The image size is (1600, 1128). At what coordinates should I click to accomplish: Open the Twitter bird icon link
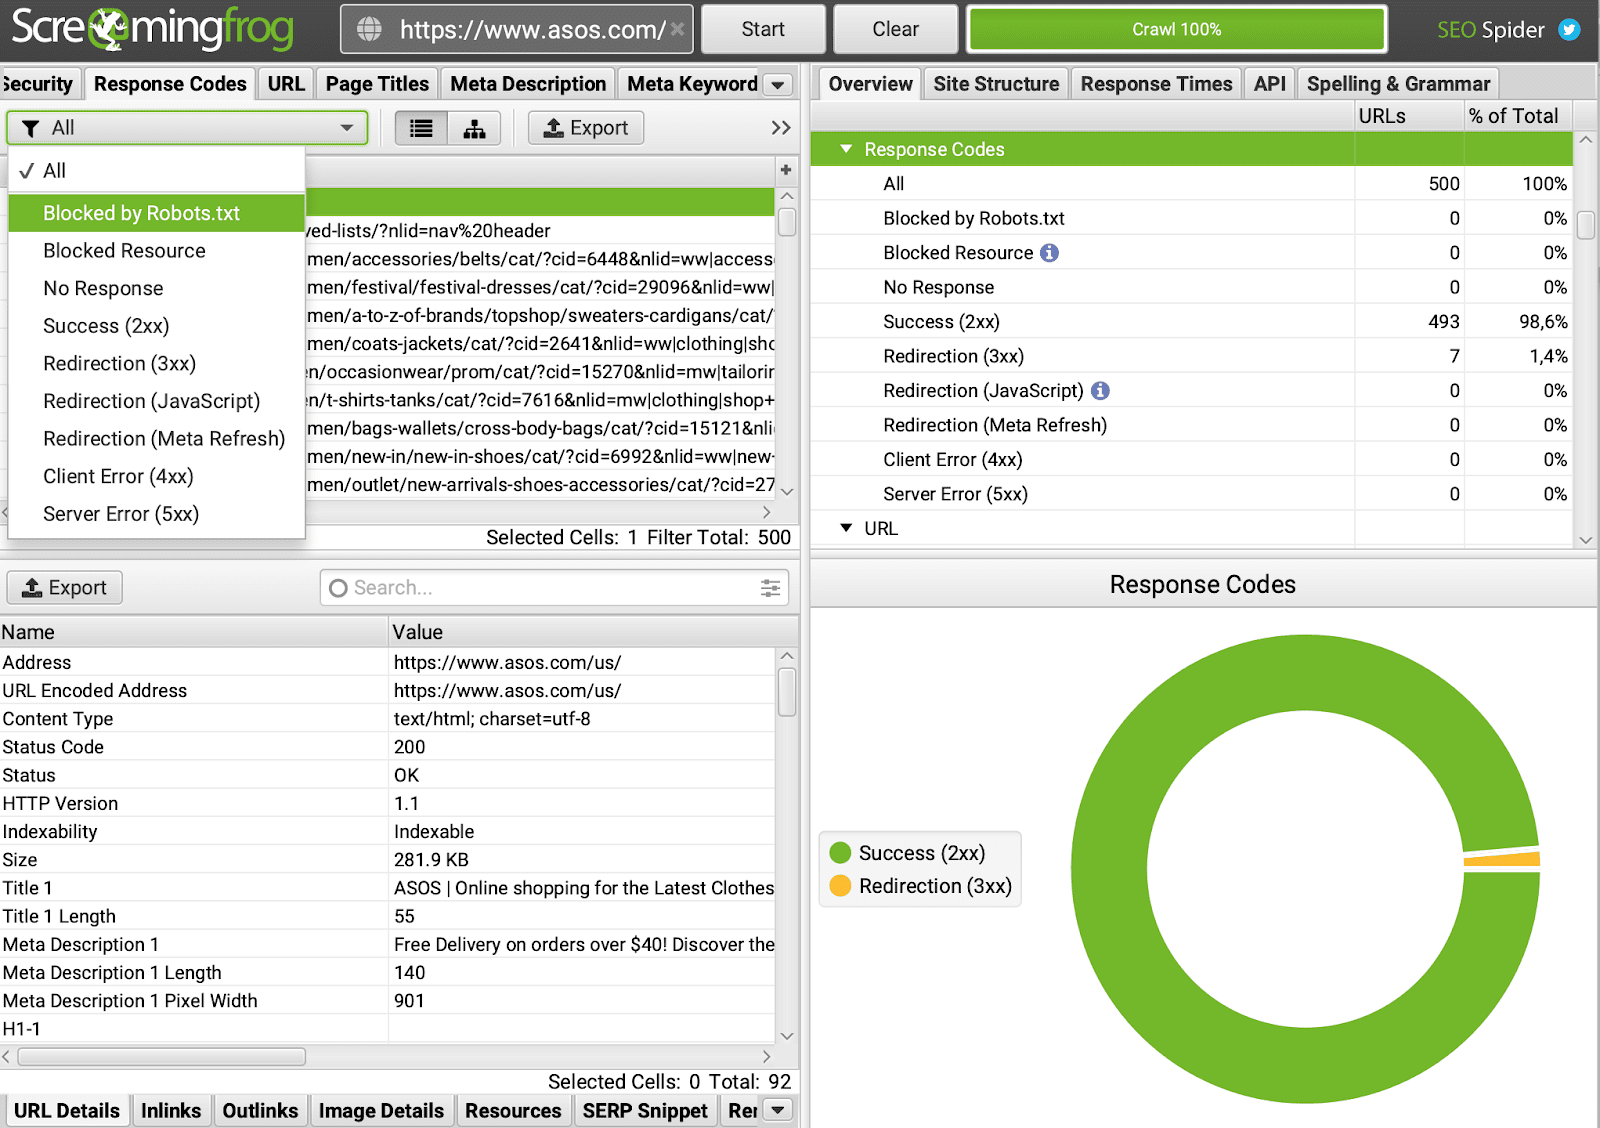pyautogui.click(x=1569, y=30)
